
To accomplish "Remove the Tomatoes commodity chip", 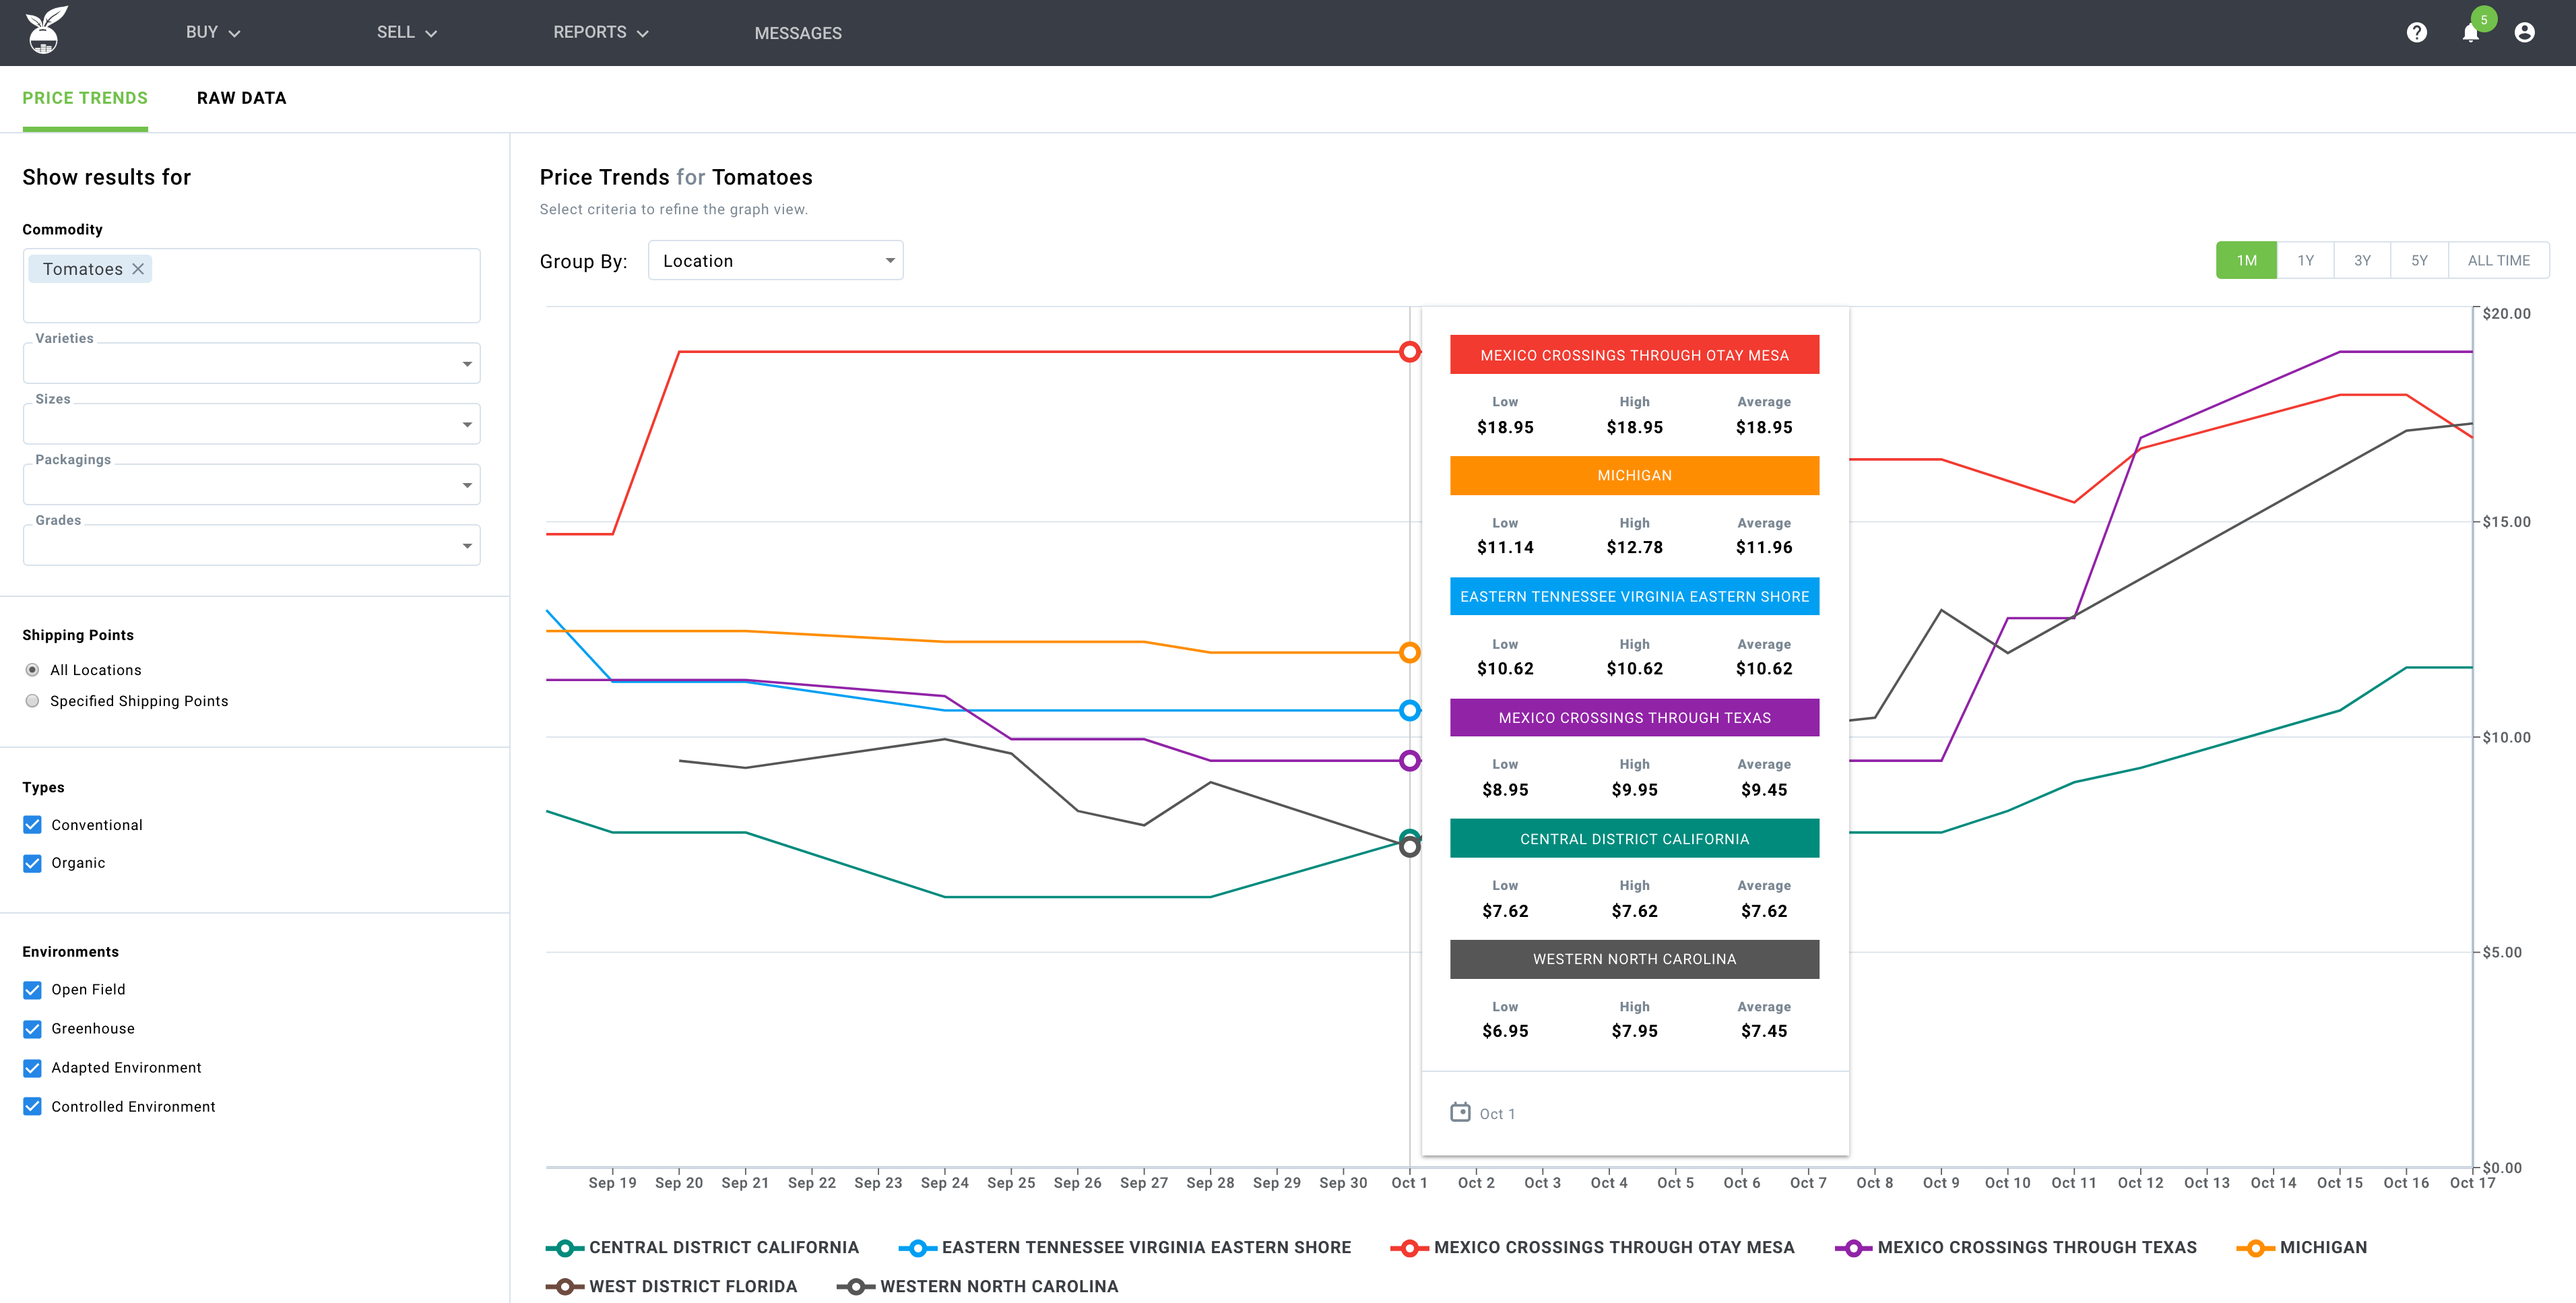I will click(138, 269).
